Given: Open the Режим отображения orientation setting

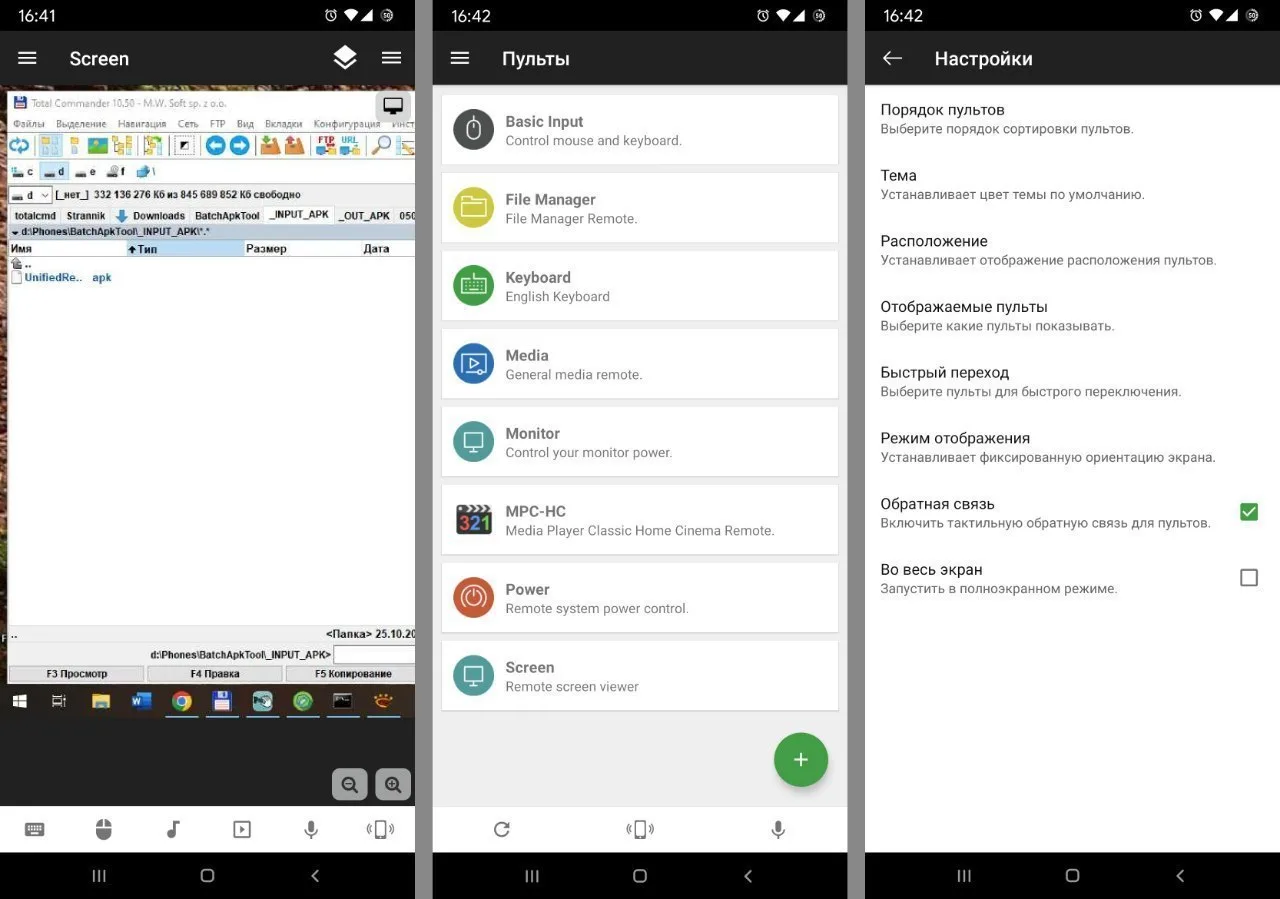Looking at the screenshot, I should 1072,447.
